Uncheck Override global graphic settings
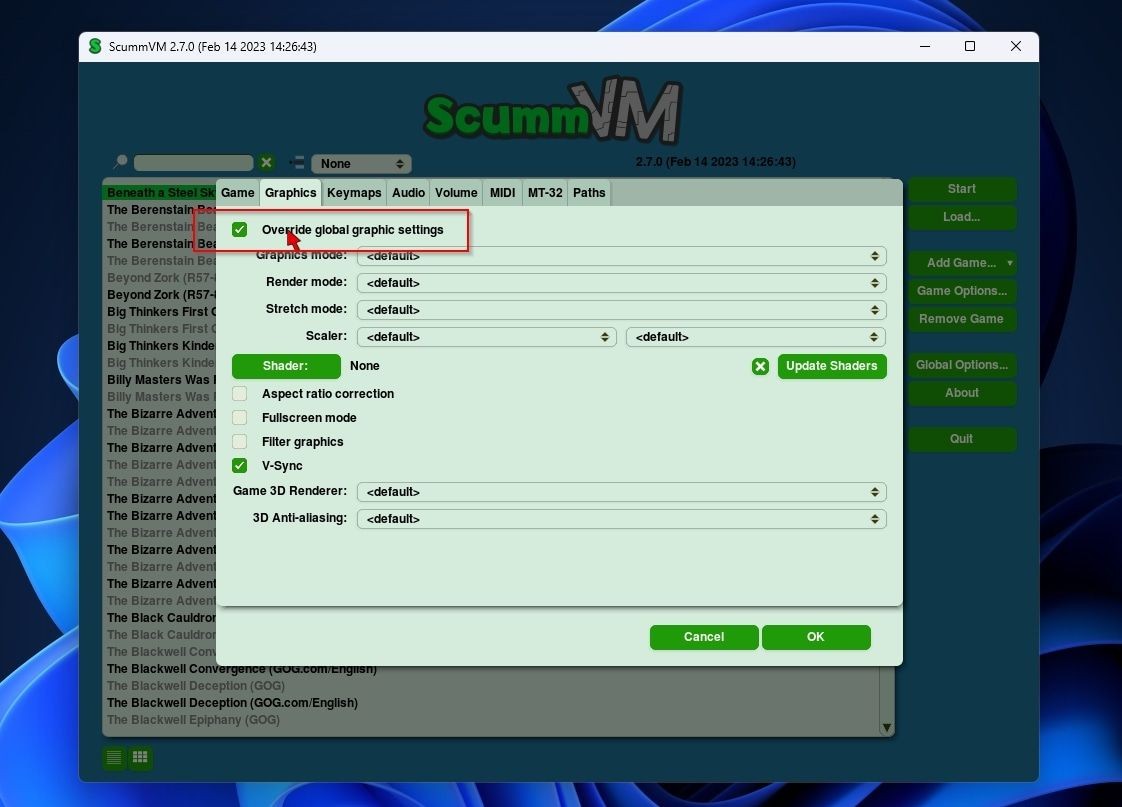 [x=240, y=230]
